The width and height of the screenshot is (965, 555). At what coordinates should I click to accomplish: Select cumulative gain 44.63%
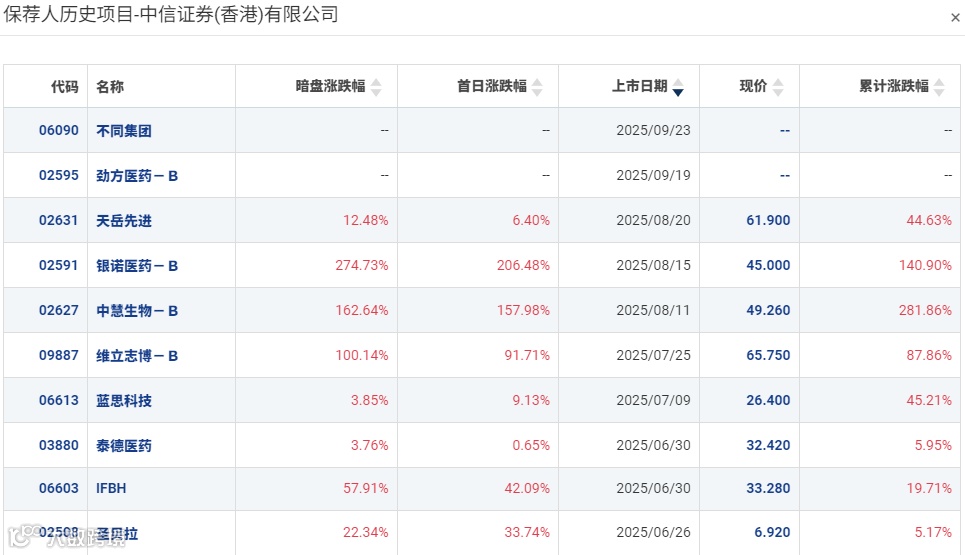929,220
